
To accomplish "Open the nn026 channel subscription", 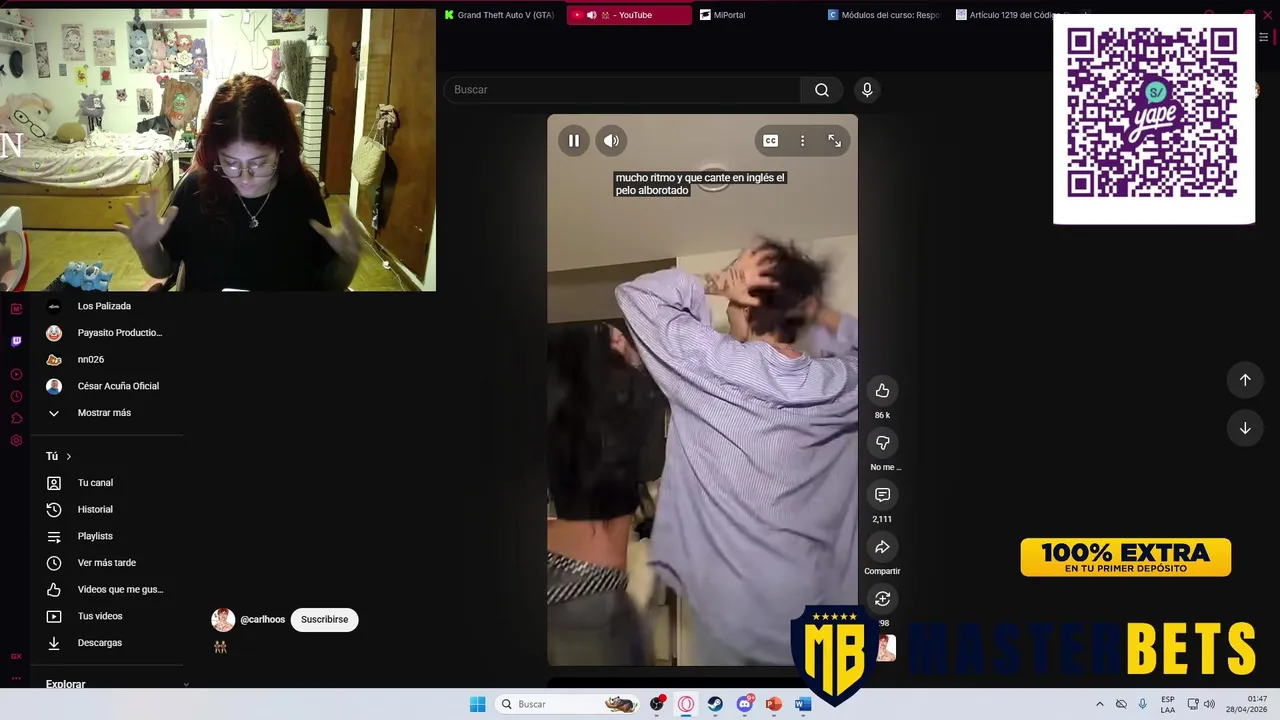I will (108, 360).
